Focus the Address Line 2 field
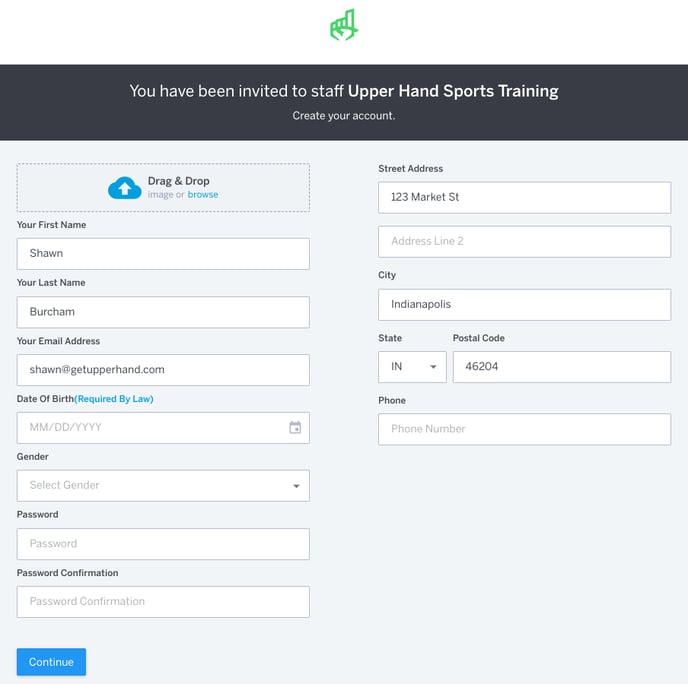 coord(524,241)
